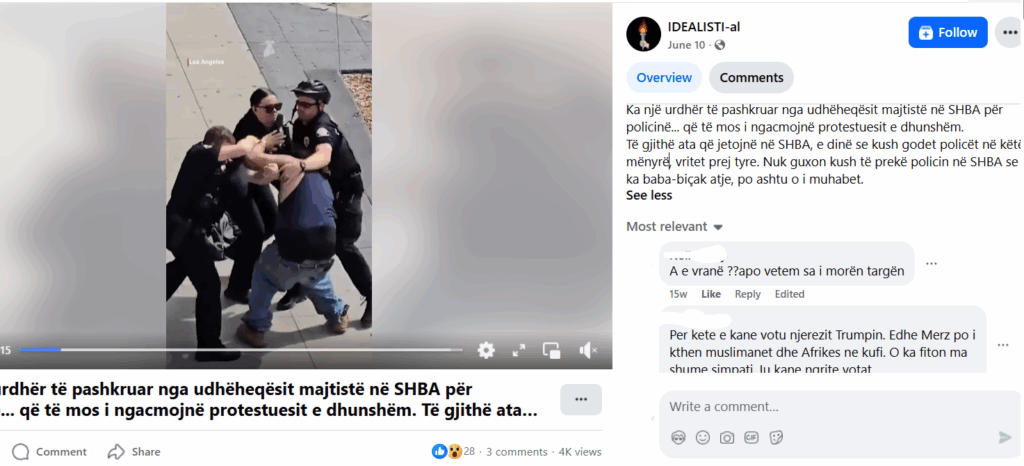Click the Write a comment field
The image size is (1024, 466).
(x=839, y=407)
